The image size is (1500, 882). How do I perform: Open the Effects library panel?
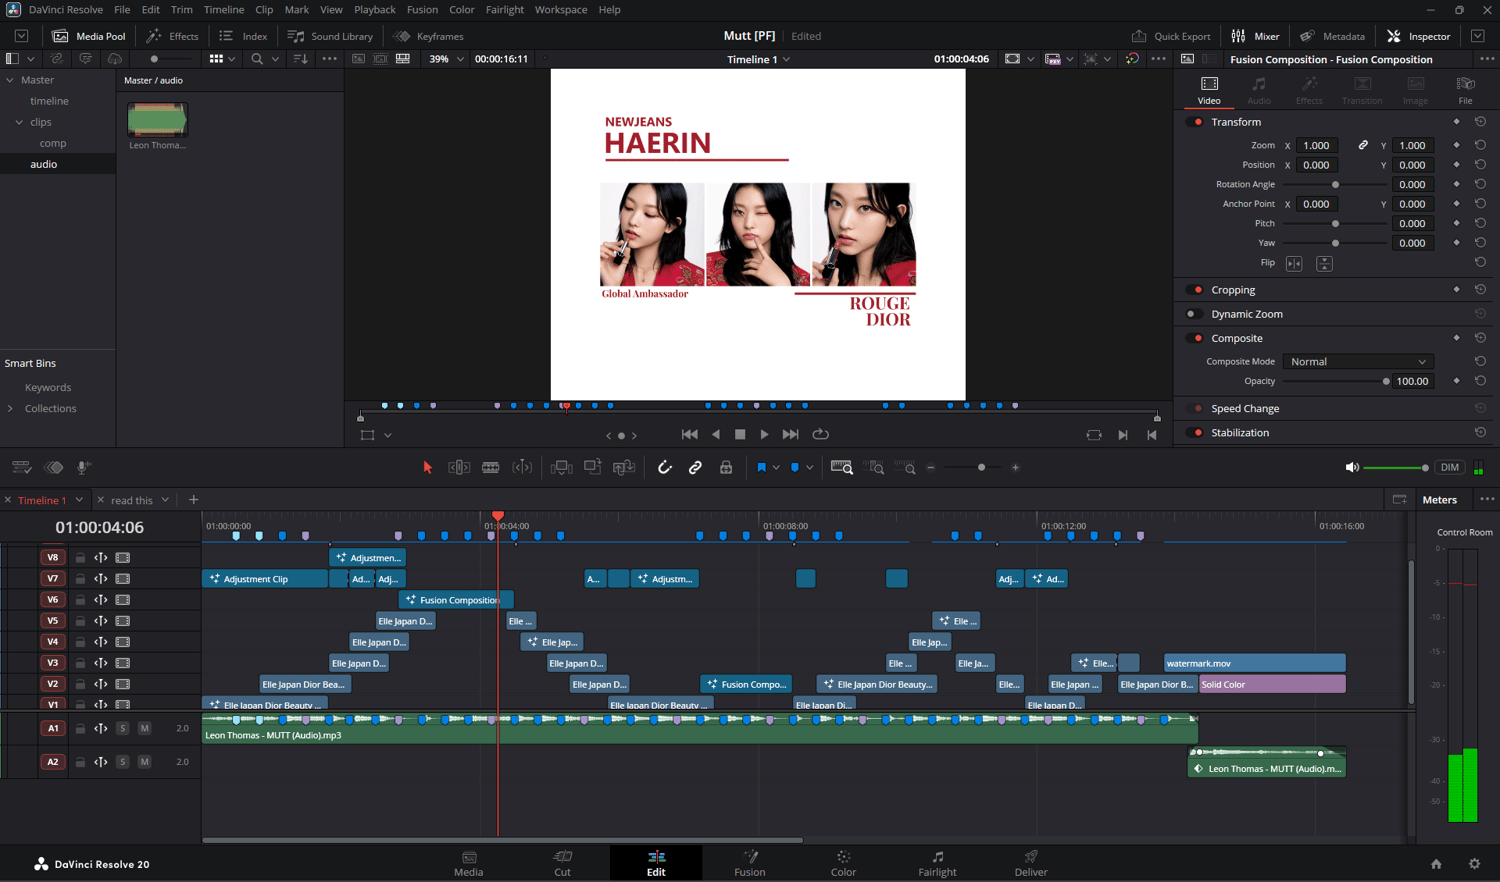click(172, 36)
